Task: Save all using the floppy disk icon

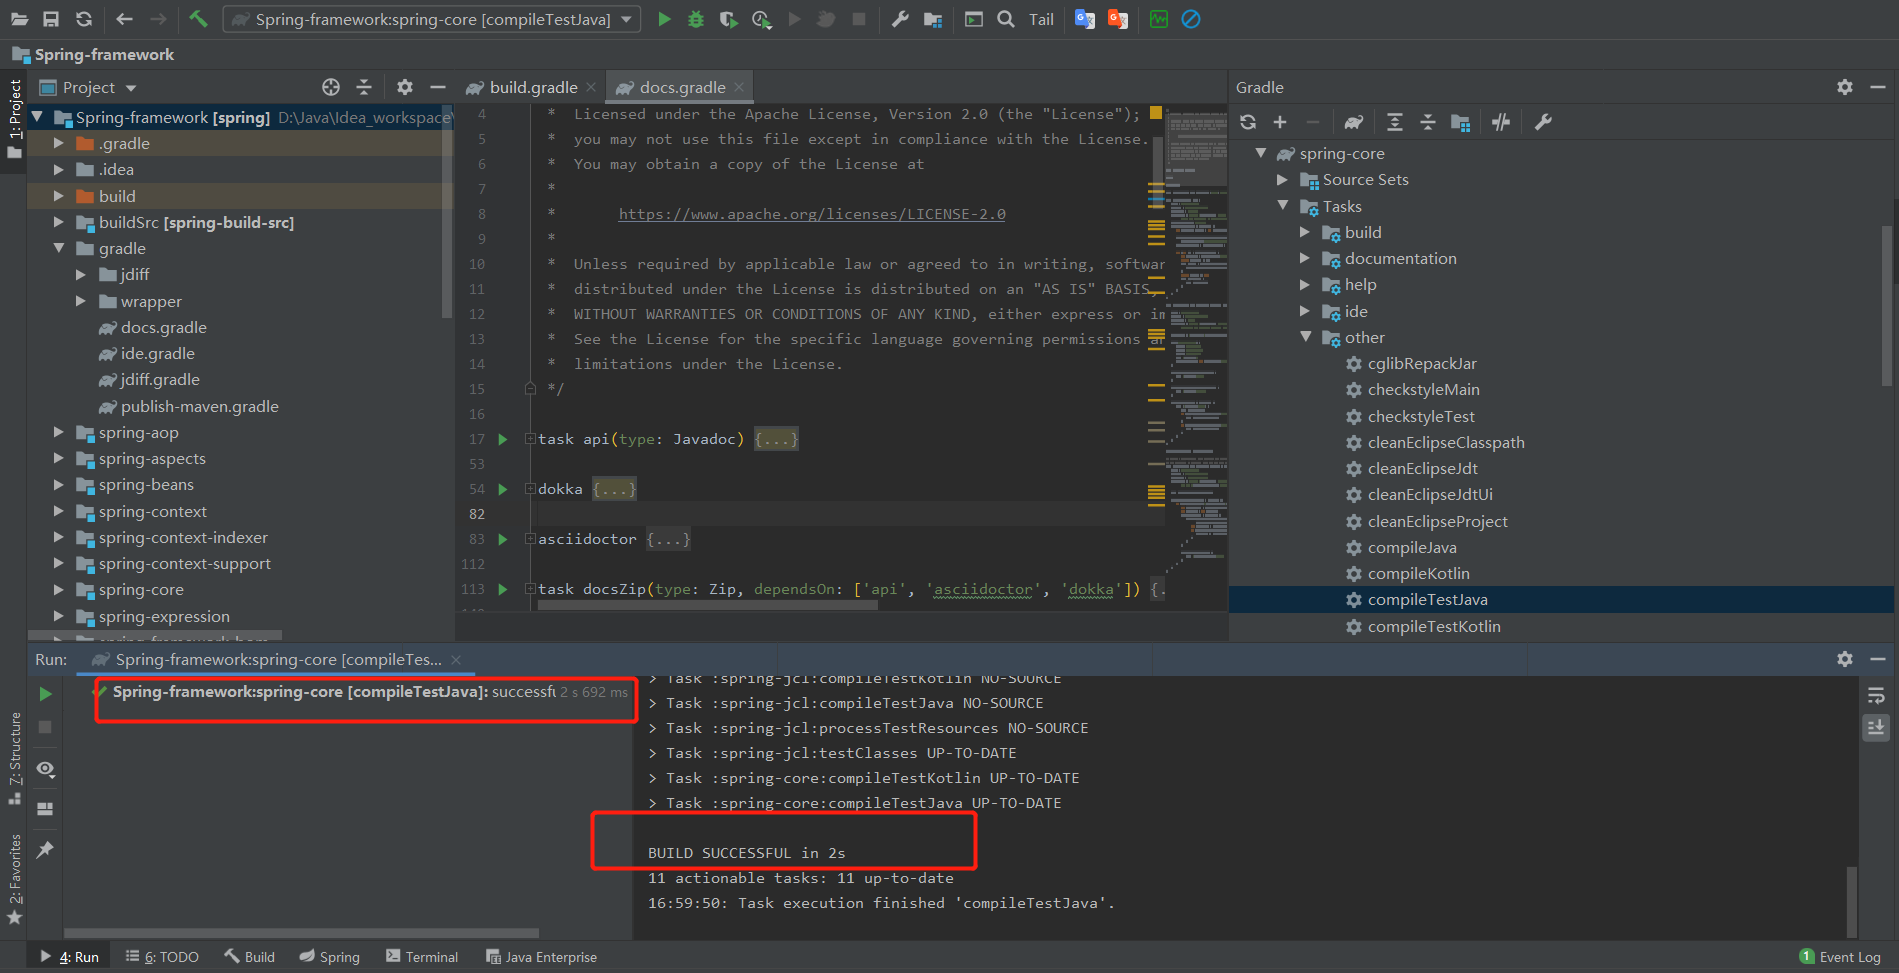Action: coord(51,19)
